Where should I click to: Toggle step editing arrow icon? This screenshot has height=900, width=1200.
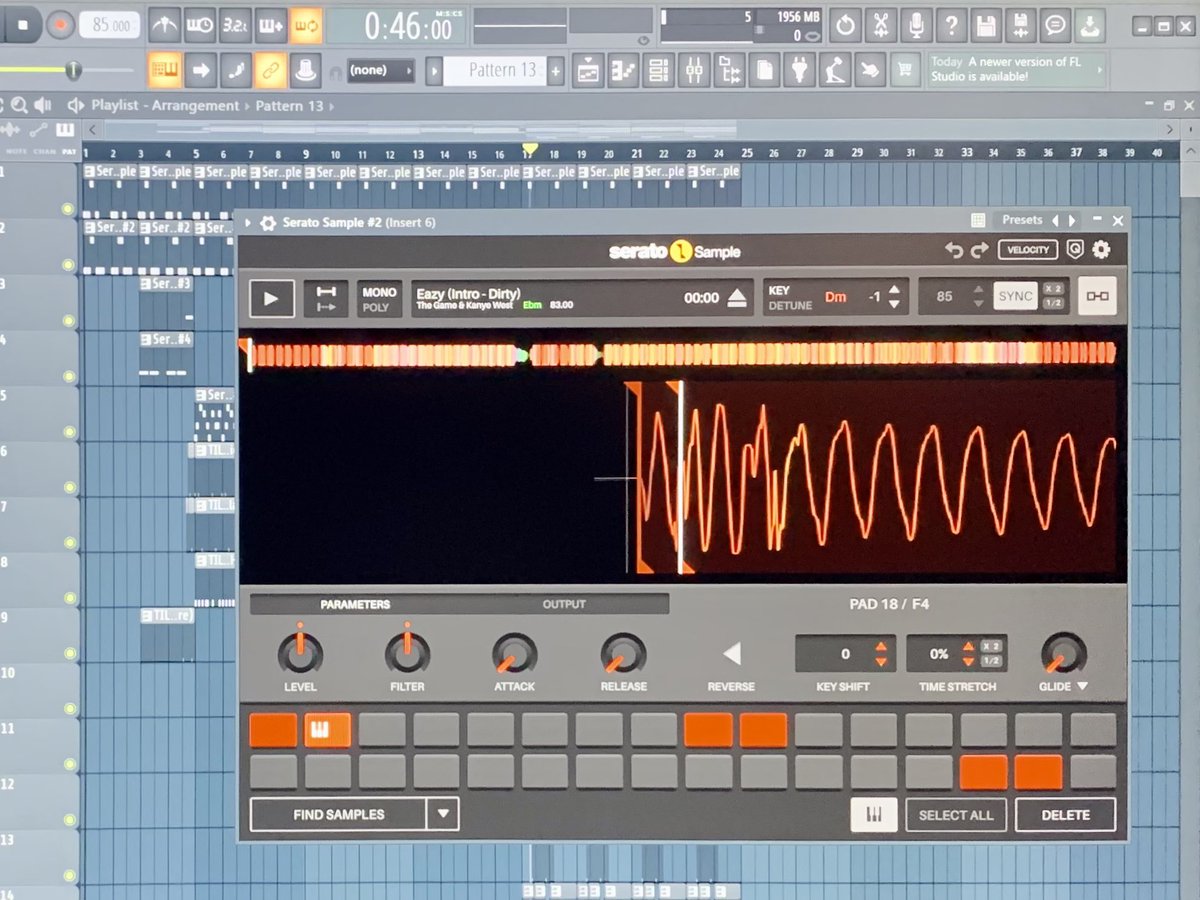(200, 70)
